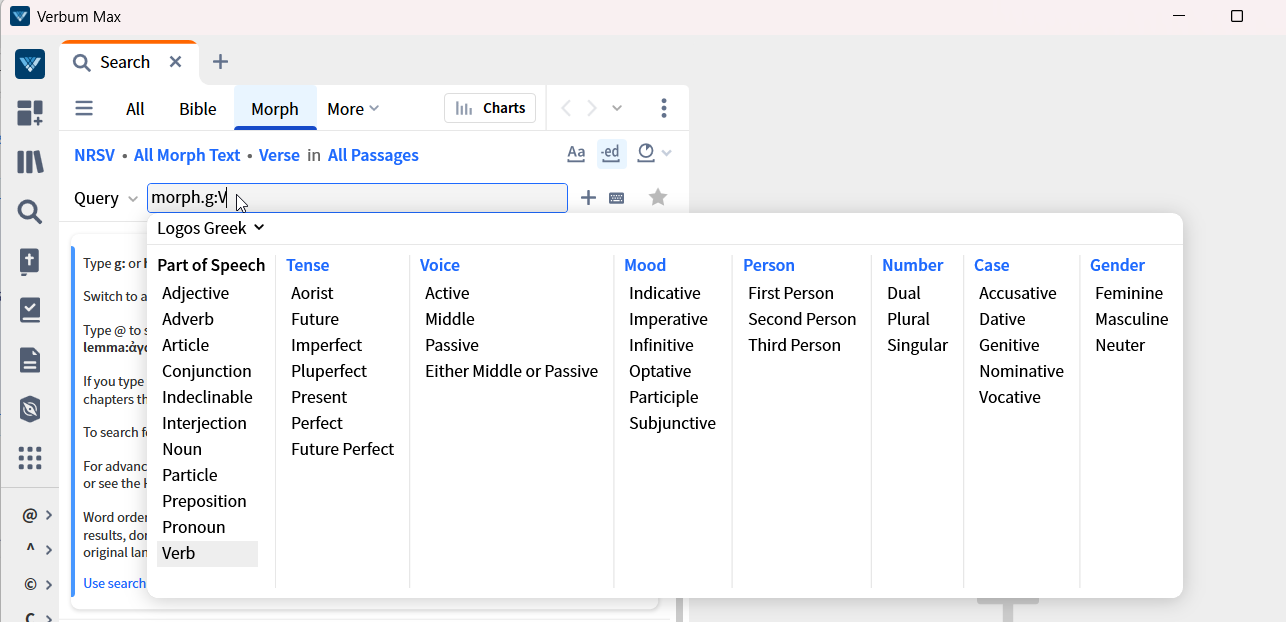Viewport: 1286px width, 622px height.
Task: Choose Aorist under Tense column
Action: tap(312, 293)
